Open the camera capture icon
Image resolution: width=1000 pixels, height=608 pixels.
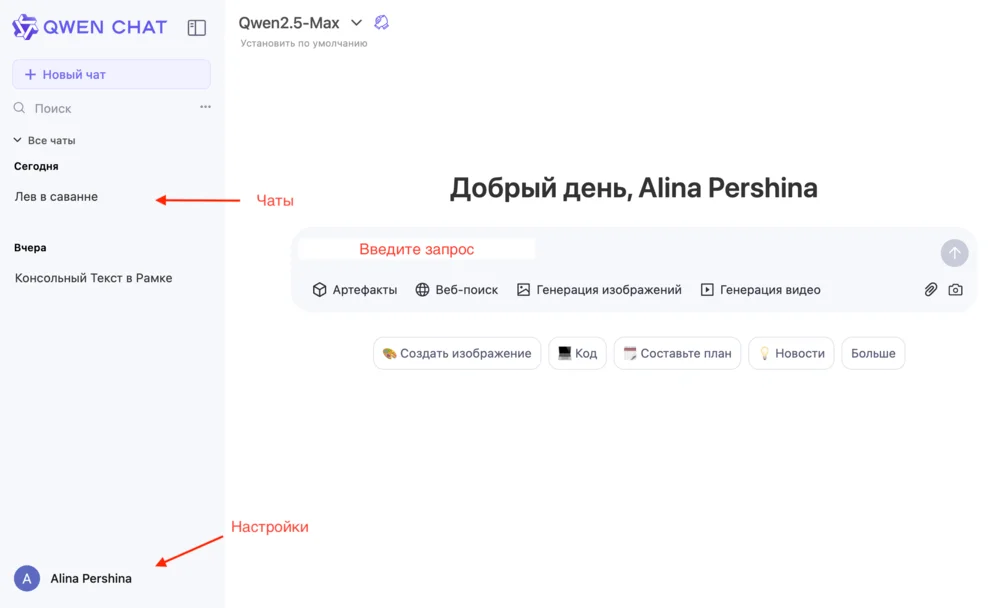coord(955,290)
